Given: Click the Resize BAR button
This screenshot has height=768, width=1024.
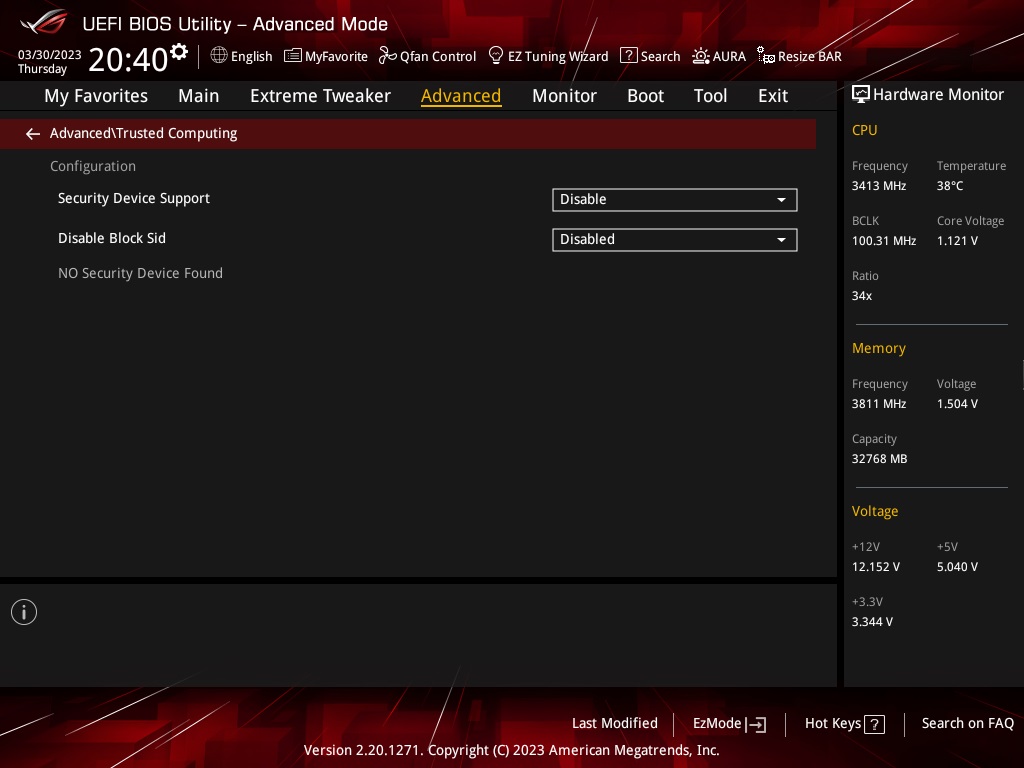Looking at the screenshot, I should click(799, 56).
